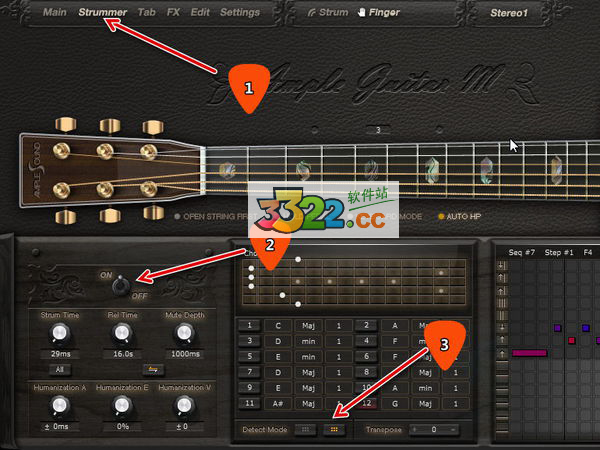600x450 pixels.
Task: Click the 29ms strum time value
Action: point(60,354)
